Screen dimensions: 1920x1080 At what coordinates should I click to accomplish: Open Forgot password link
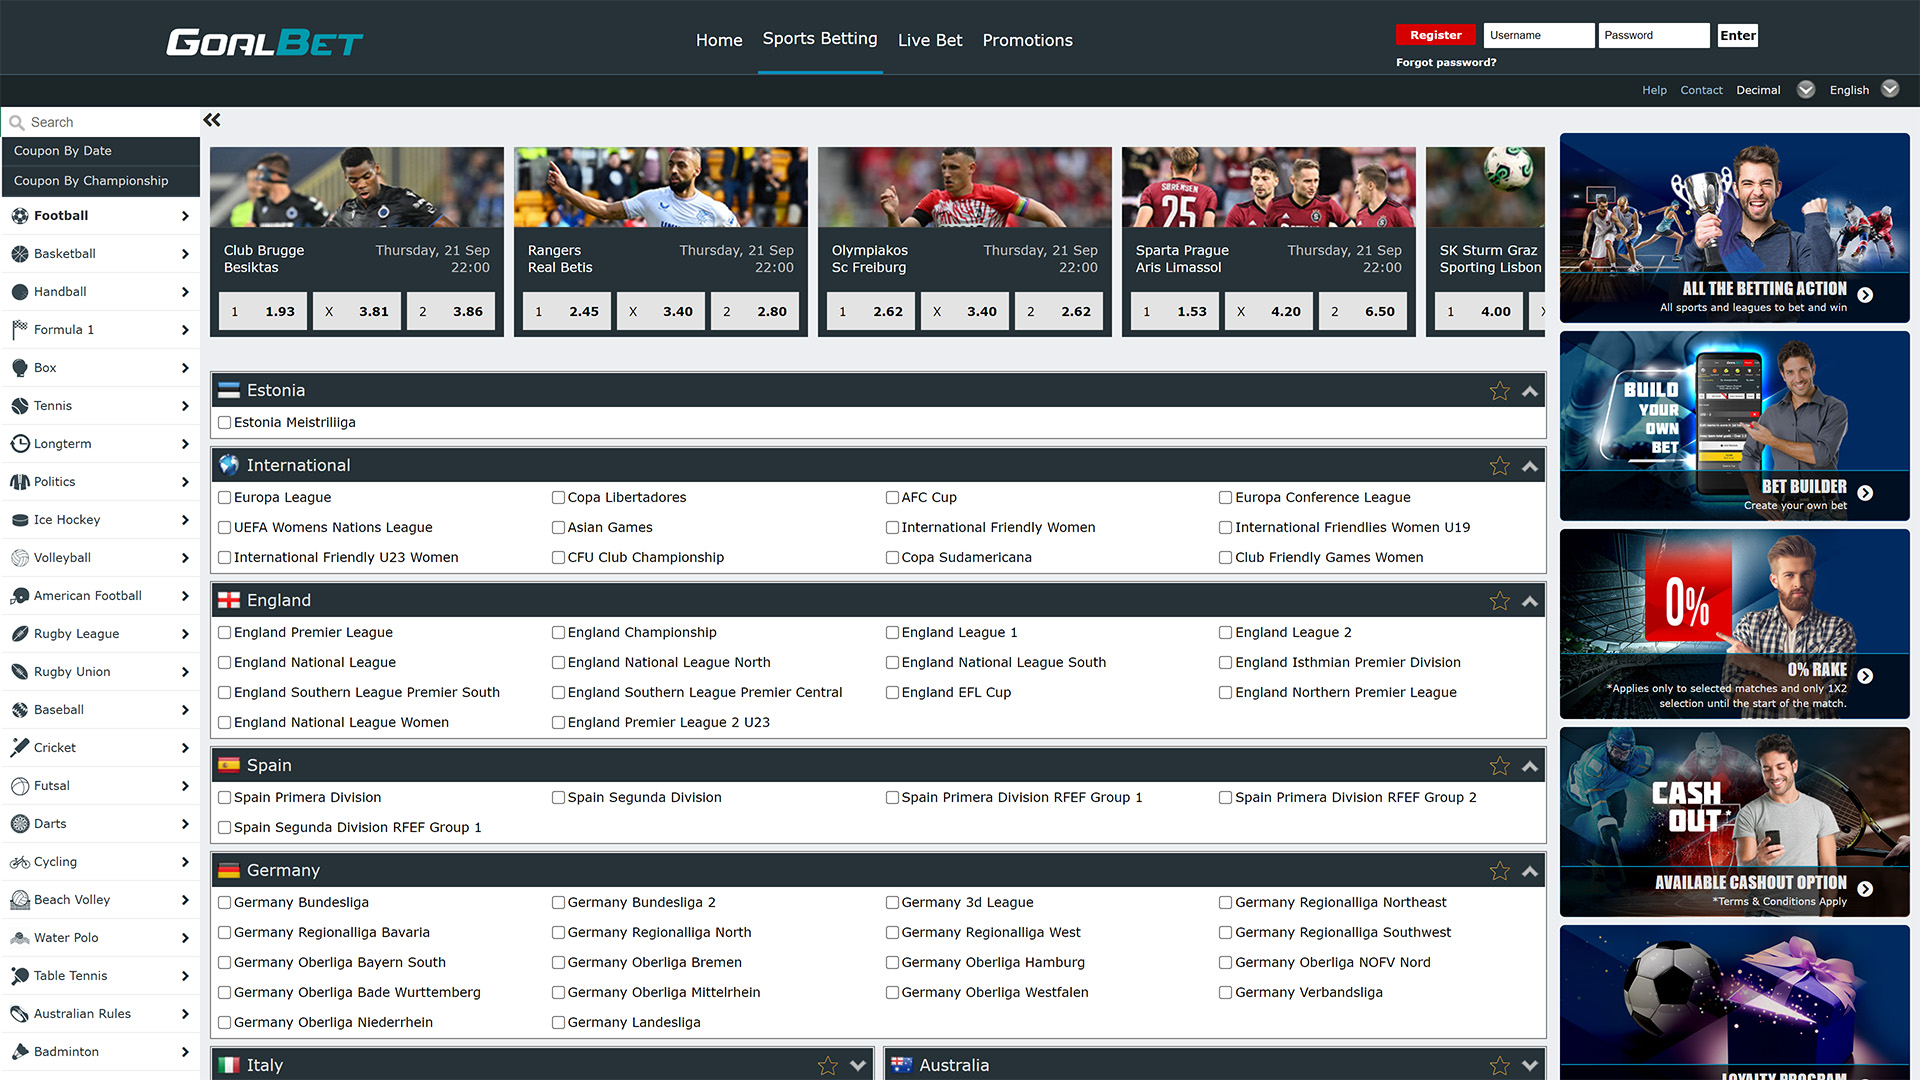coord(1446,63)
